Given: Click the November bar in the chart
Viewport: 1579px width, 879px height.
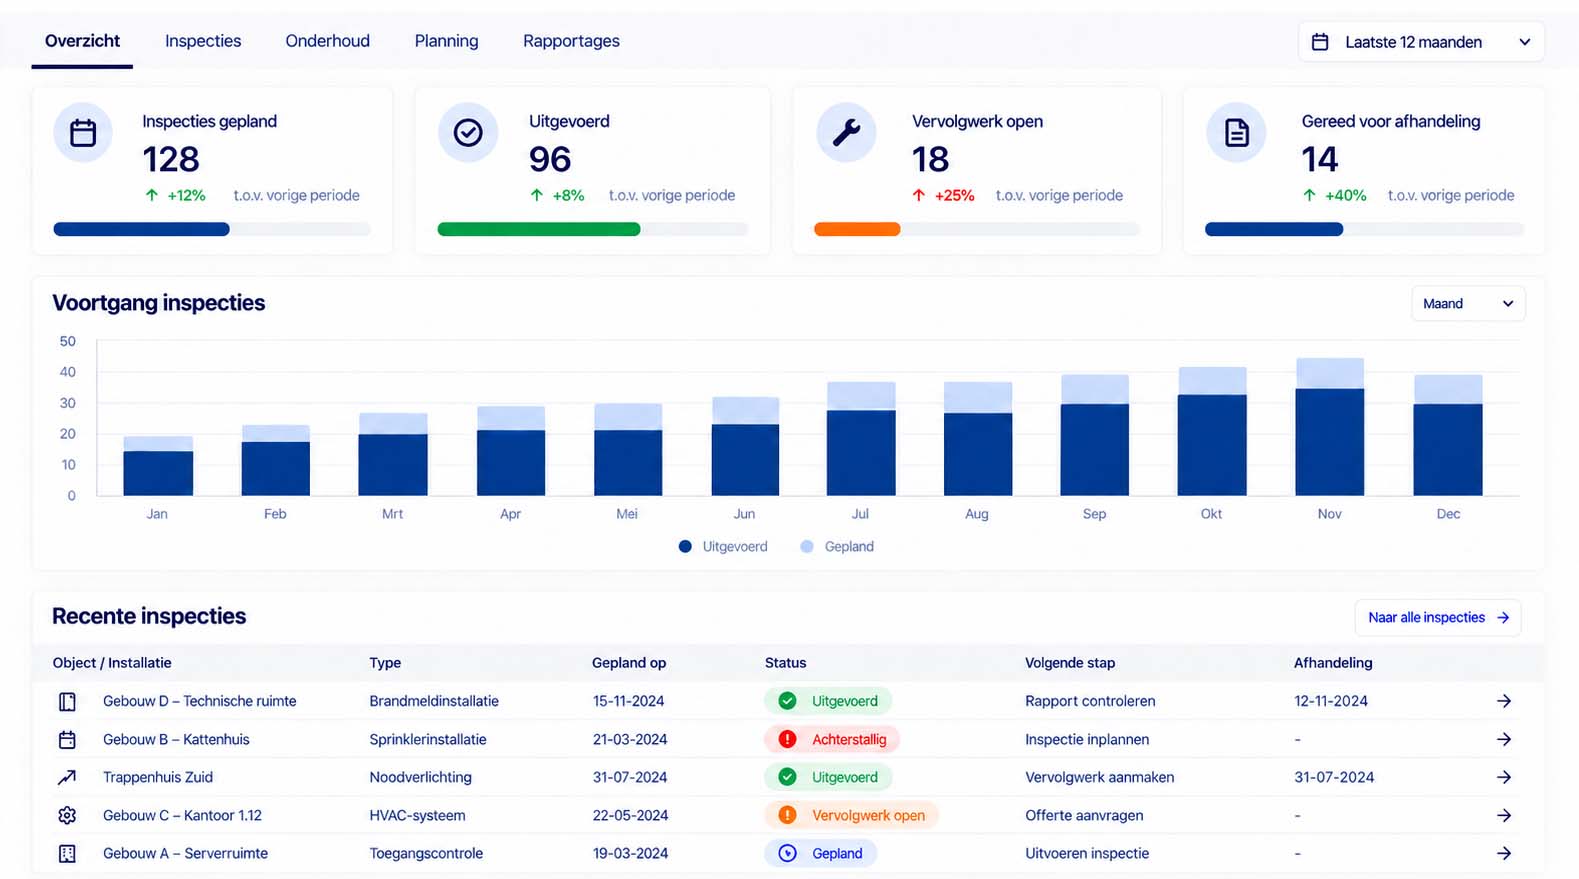Looking at the screenshot, I should click(x=1329, y=427).
